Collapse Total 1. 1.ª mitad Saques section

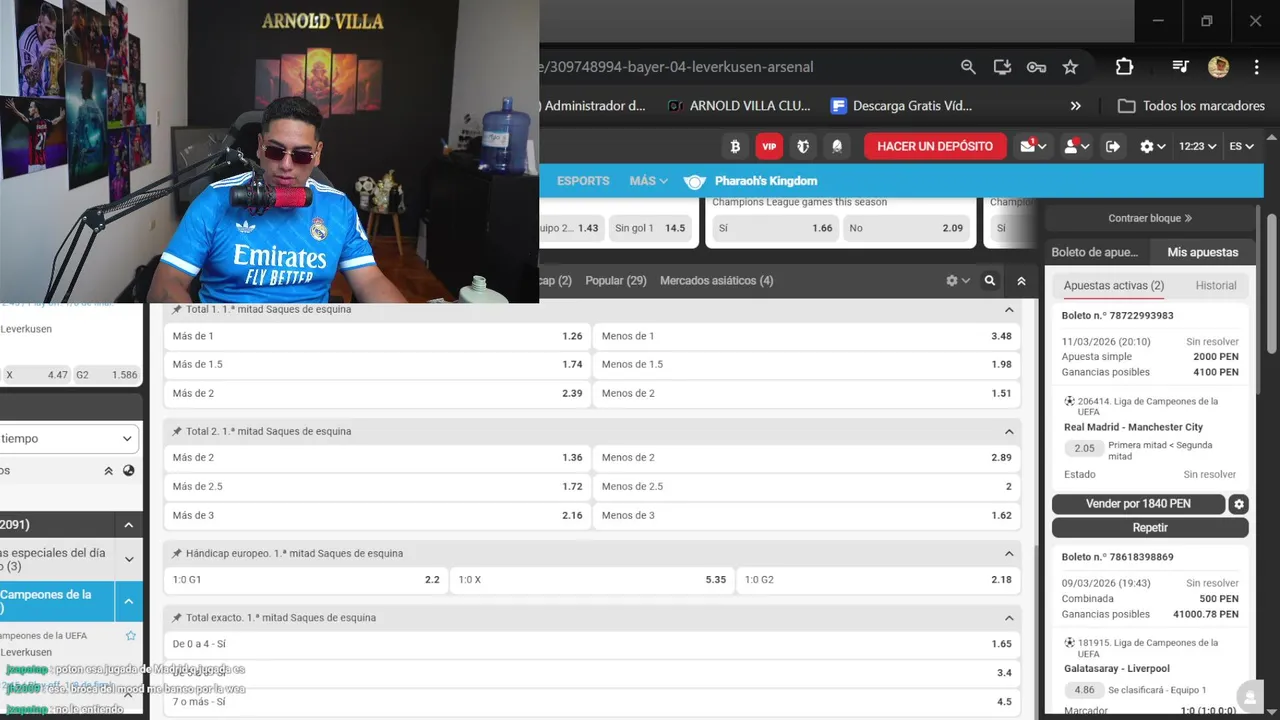click(x=1009, y=310)
